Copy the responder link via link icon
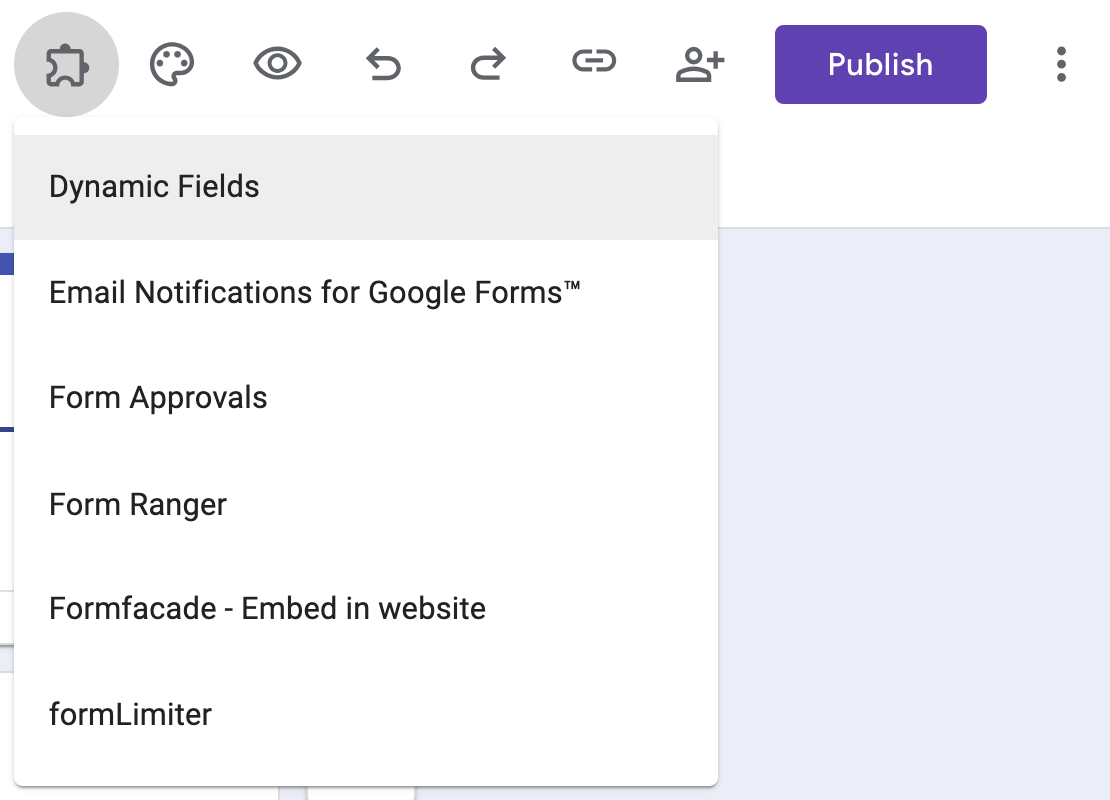 point(593,63)
